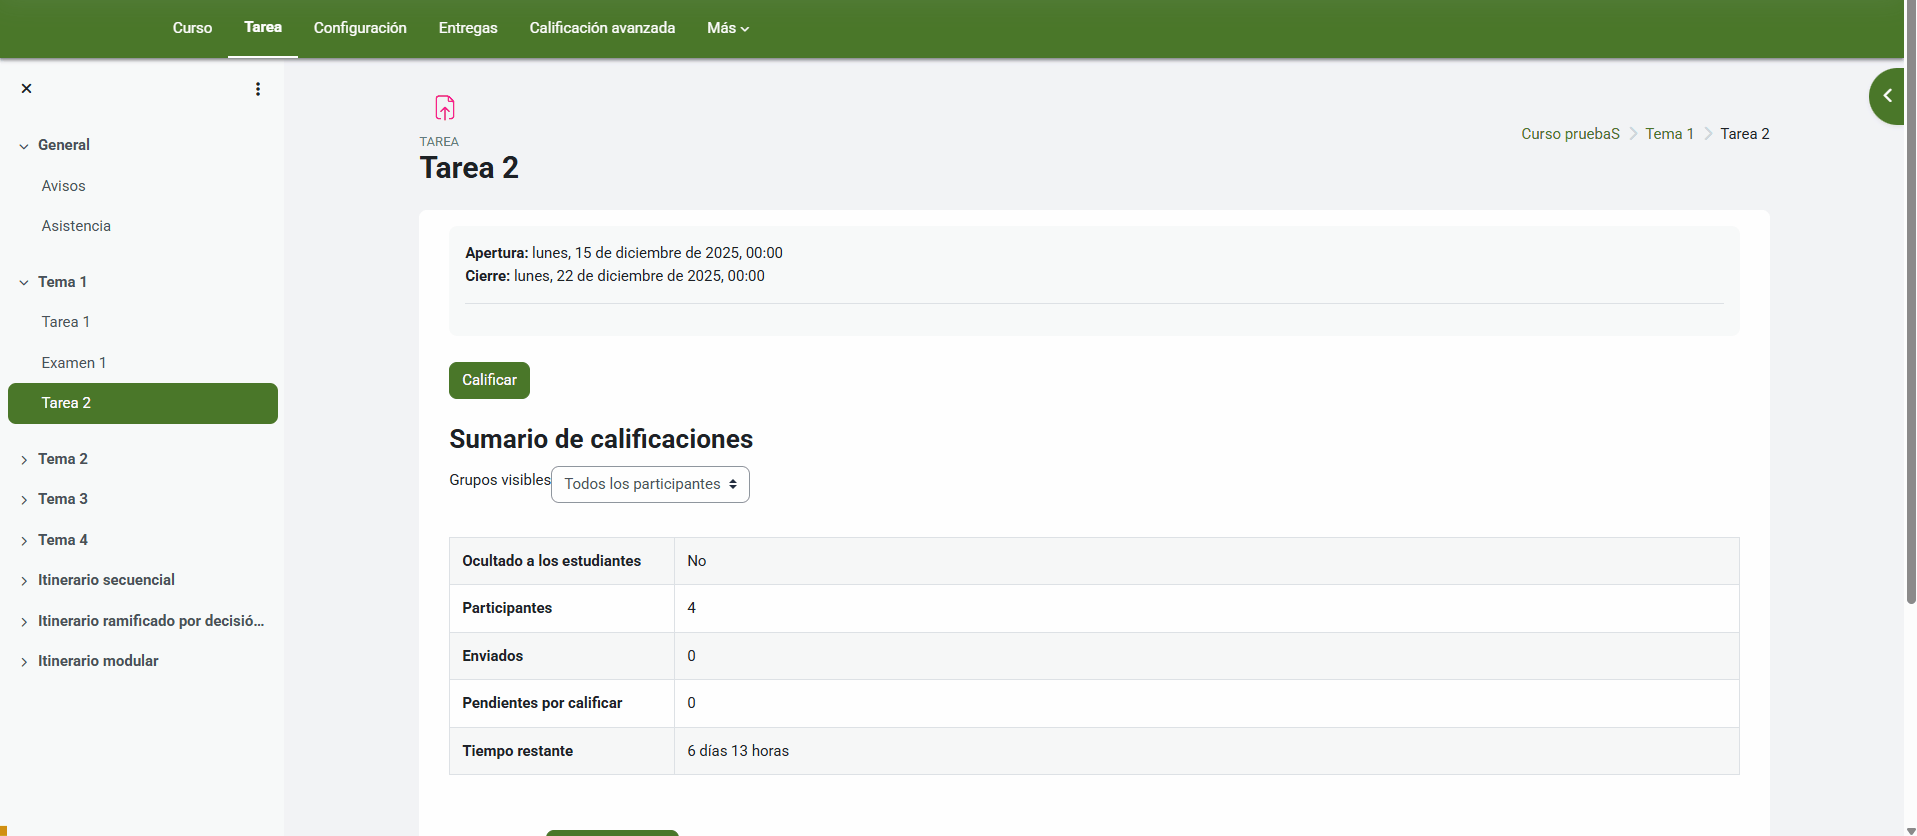Expand Itinerario secuencial section
Screen dimensions: 1917x836
click(x=24, y=581)
